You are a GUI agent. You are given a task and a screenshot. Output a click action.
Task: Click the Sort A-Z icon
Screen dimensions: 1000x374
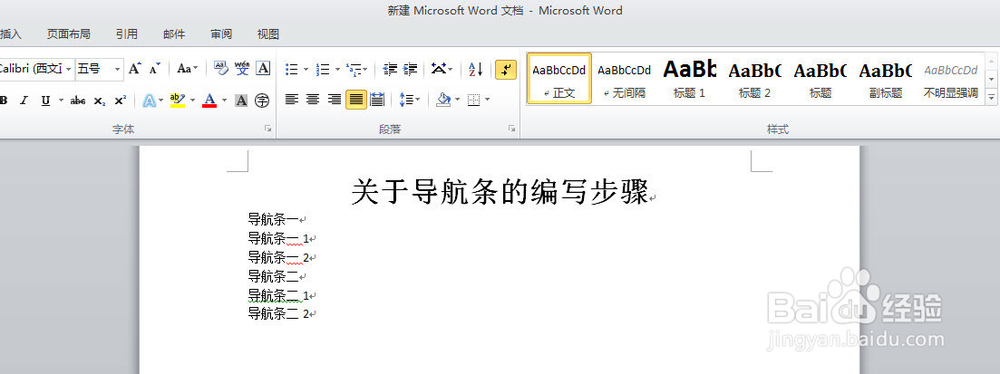pyautogui.click(x=475, y=68)
